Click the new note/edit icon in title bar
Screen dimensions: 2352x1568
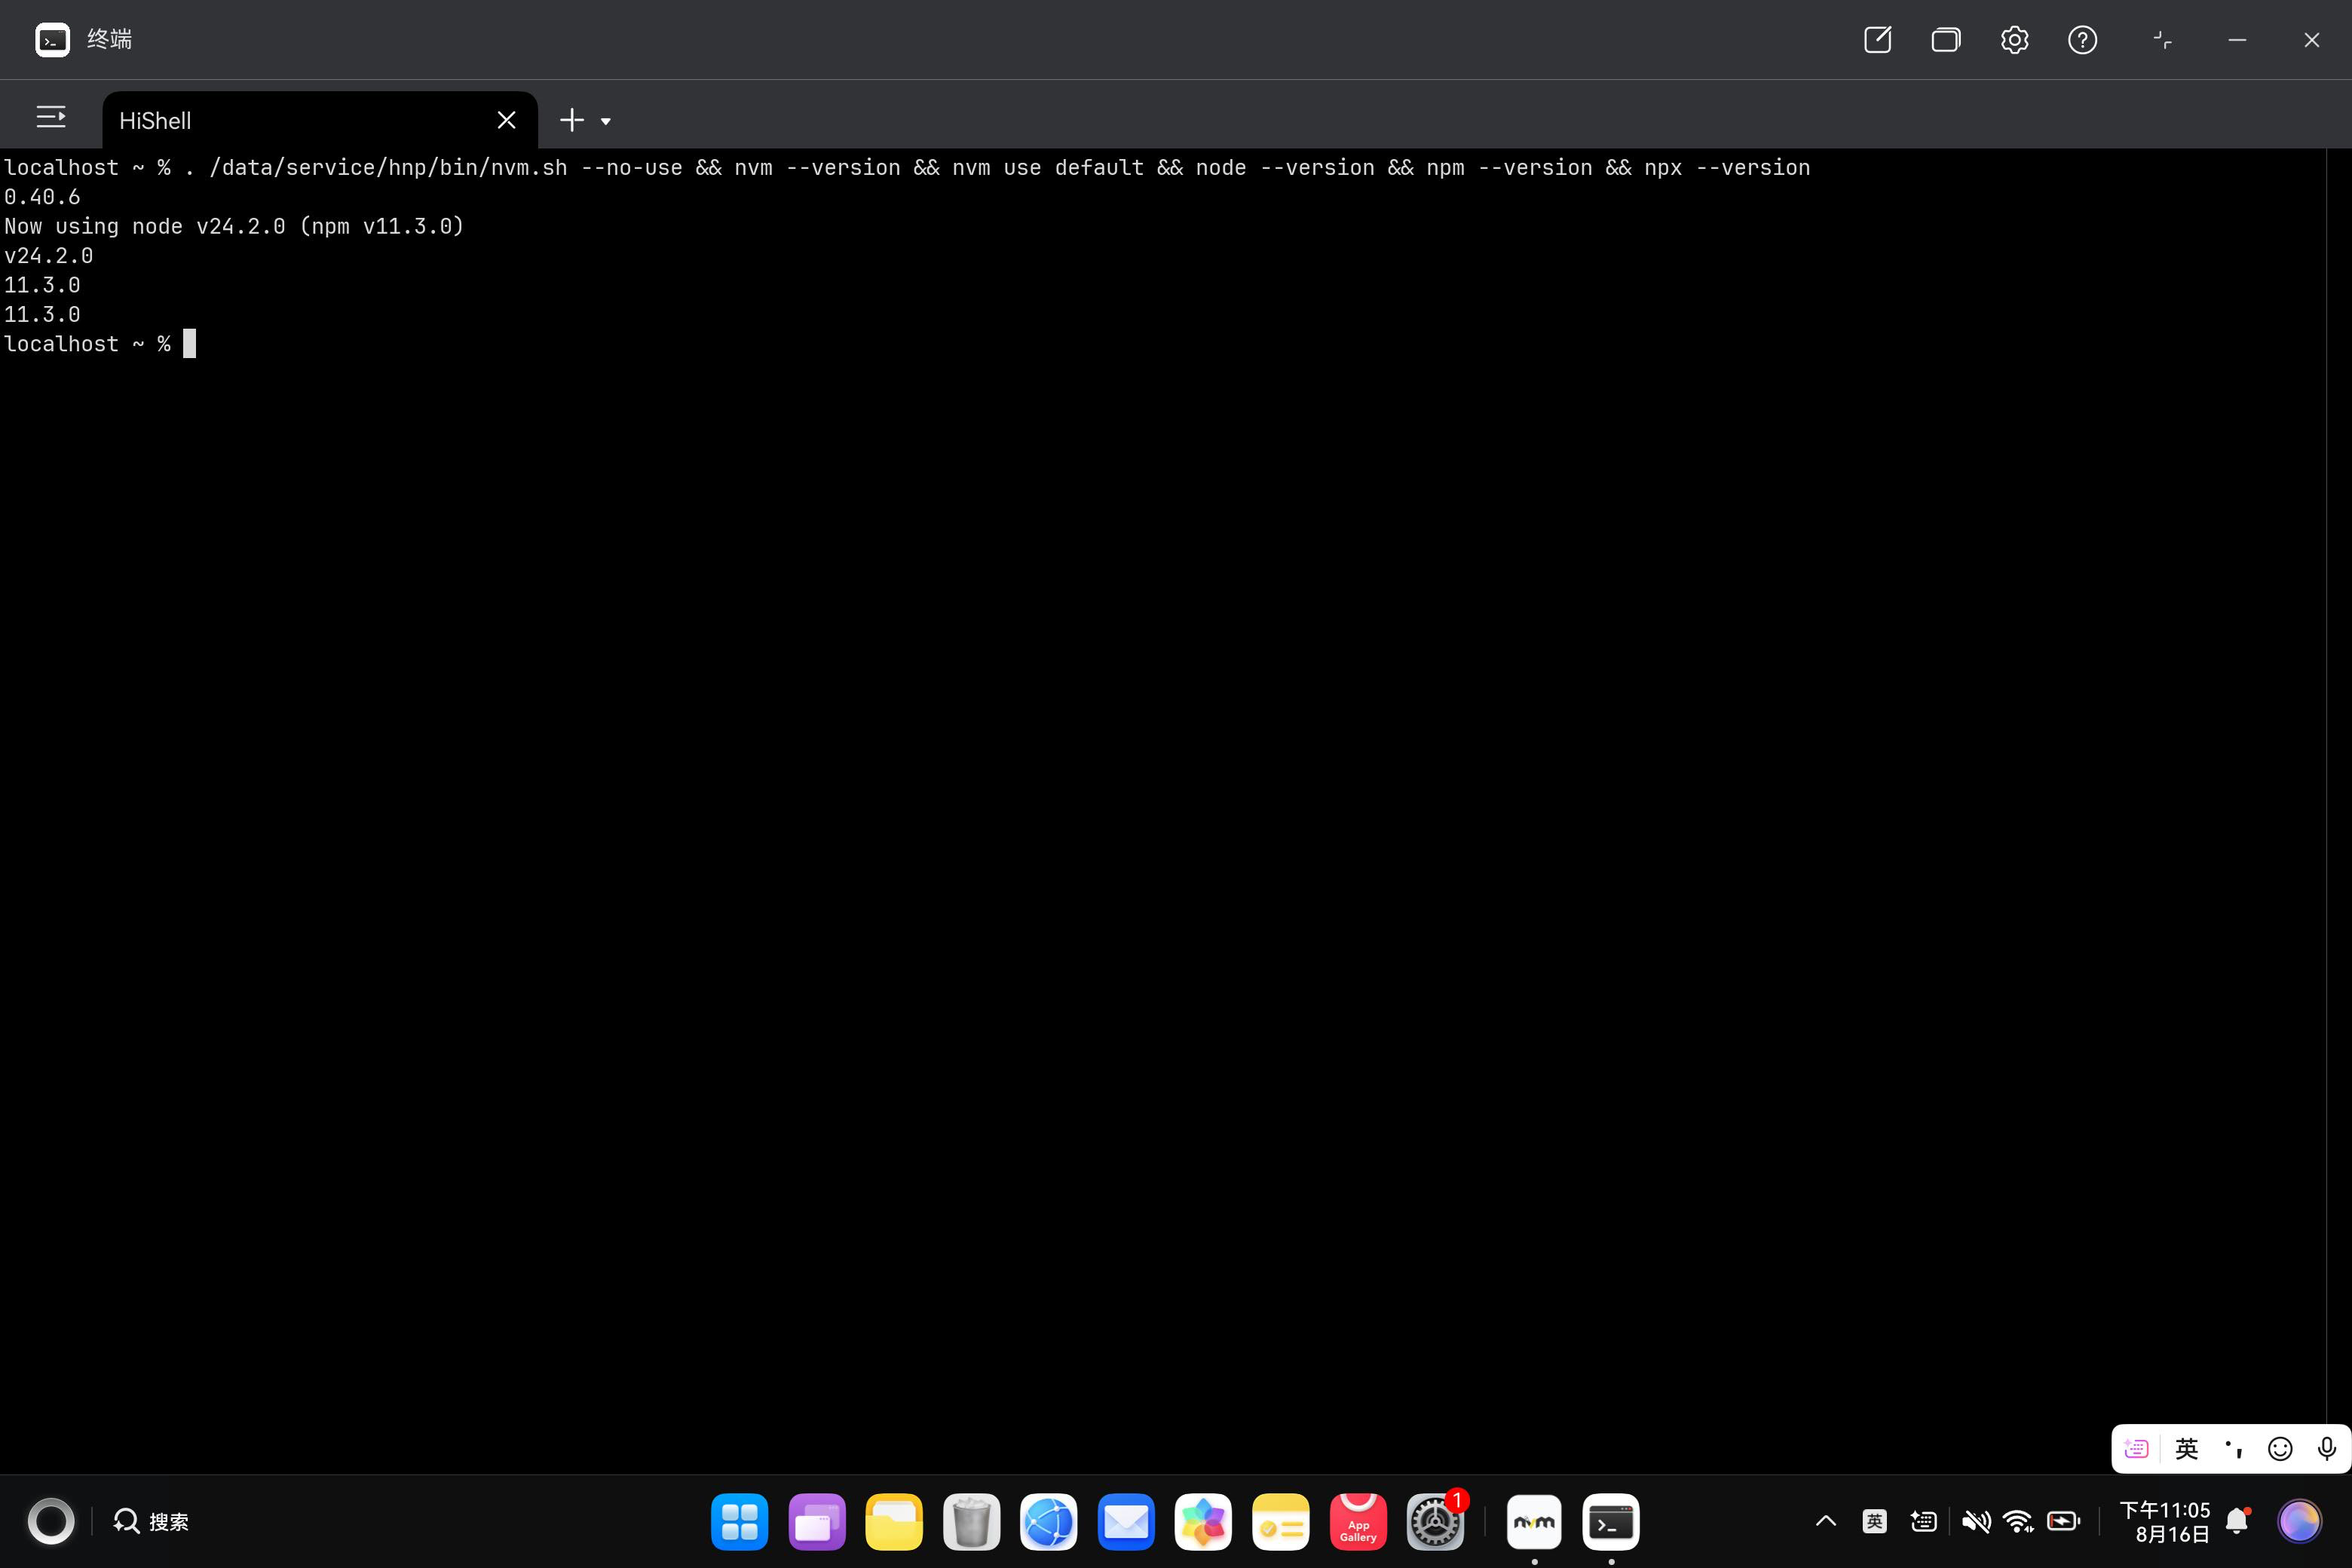coord(1877,40)
